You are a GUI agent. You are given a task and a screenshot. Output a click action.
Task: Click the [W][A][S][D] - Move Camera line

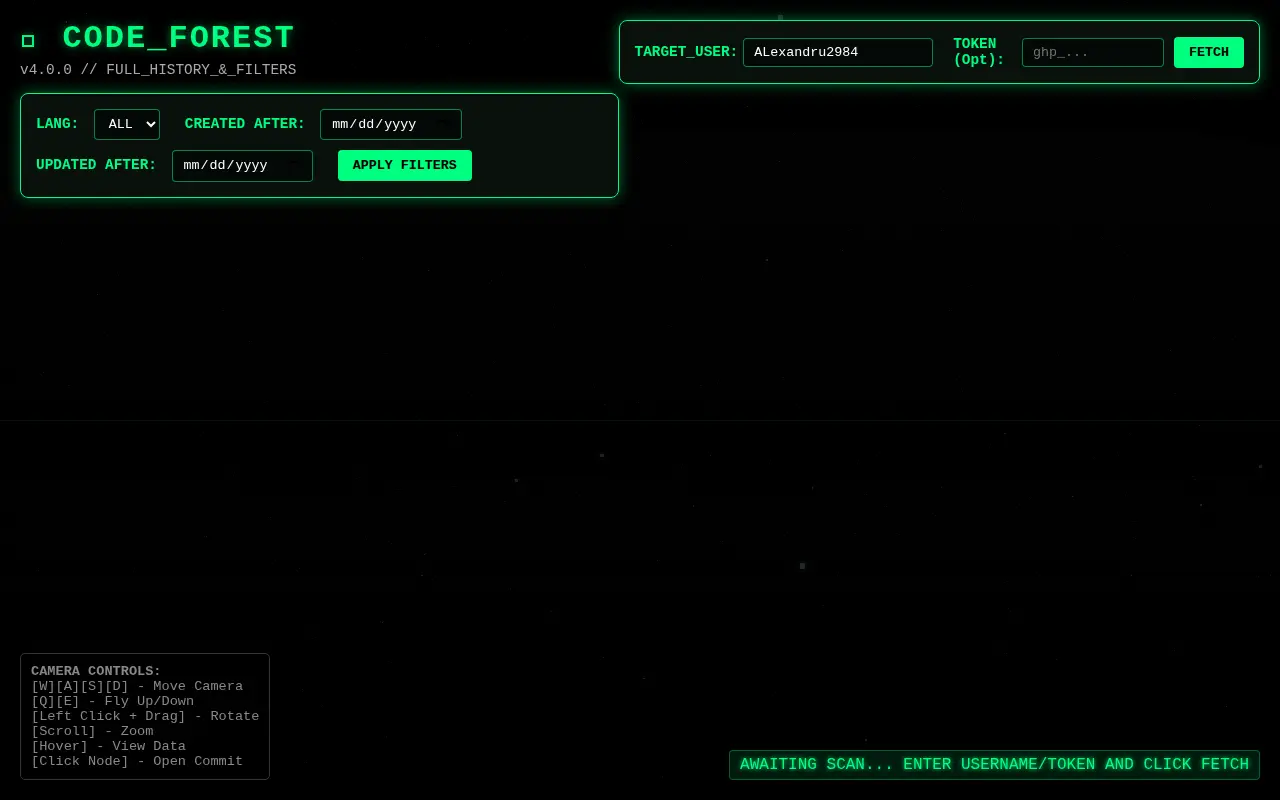pyautogui.click(x=137, y=686)
